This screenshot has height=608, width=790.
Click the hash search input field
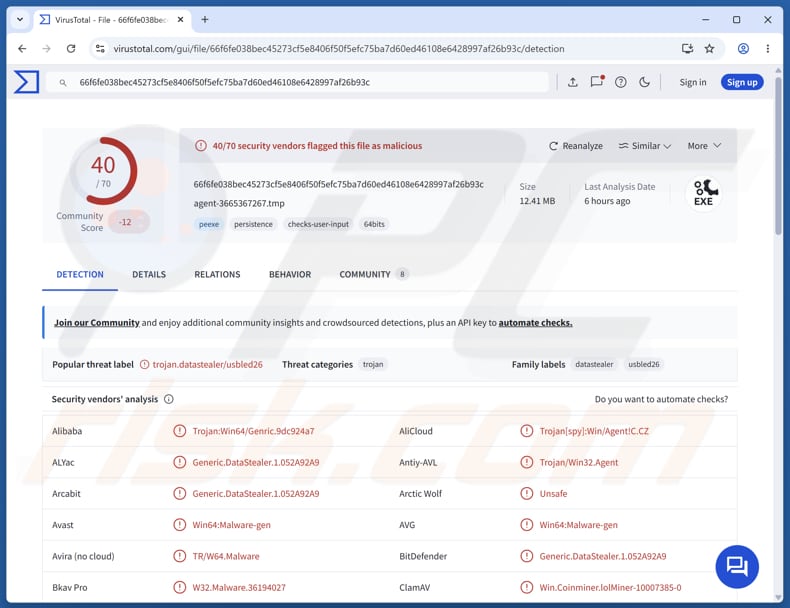click(x=297, y=82)
